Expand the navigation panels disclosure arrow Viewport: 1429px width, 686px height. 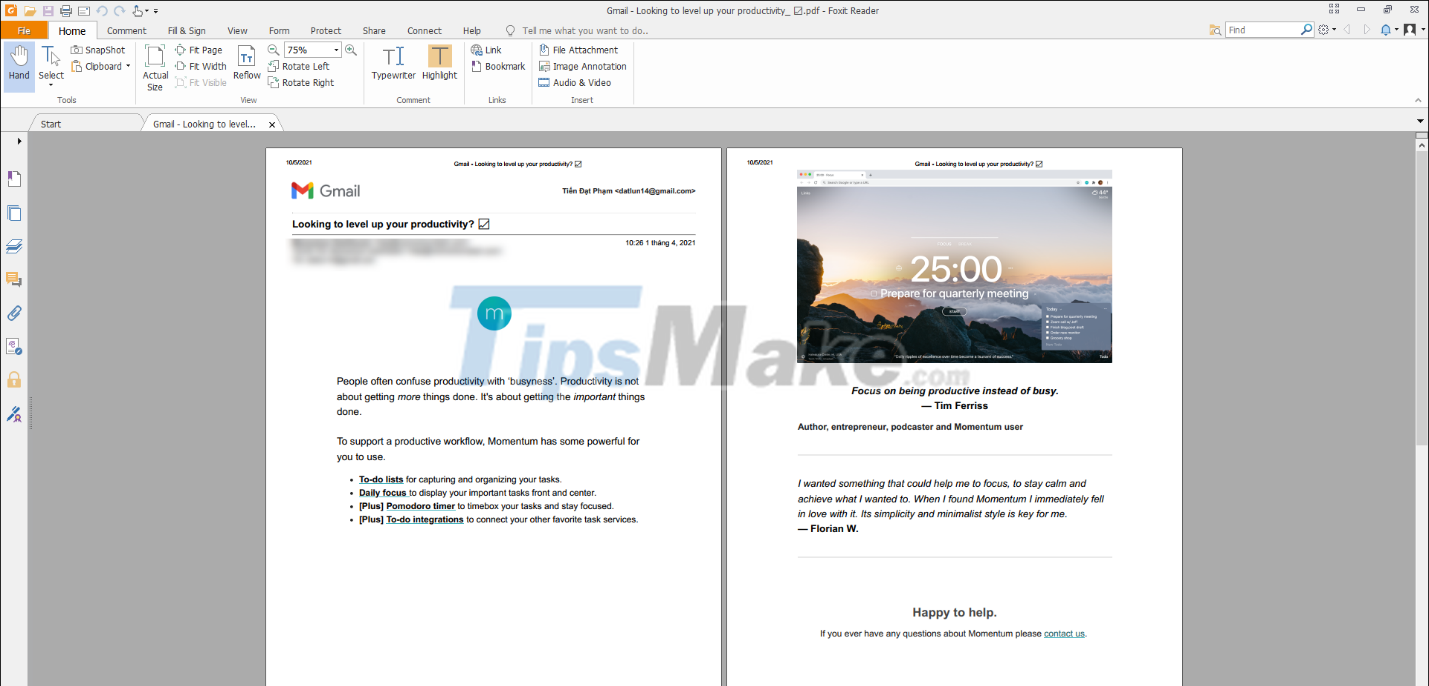18,140
